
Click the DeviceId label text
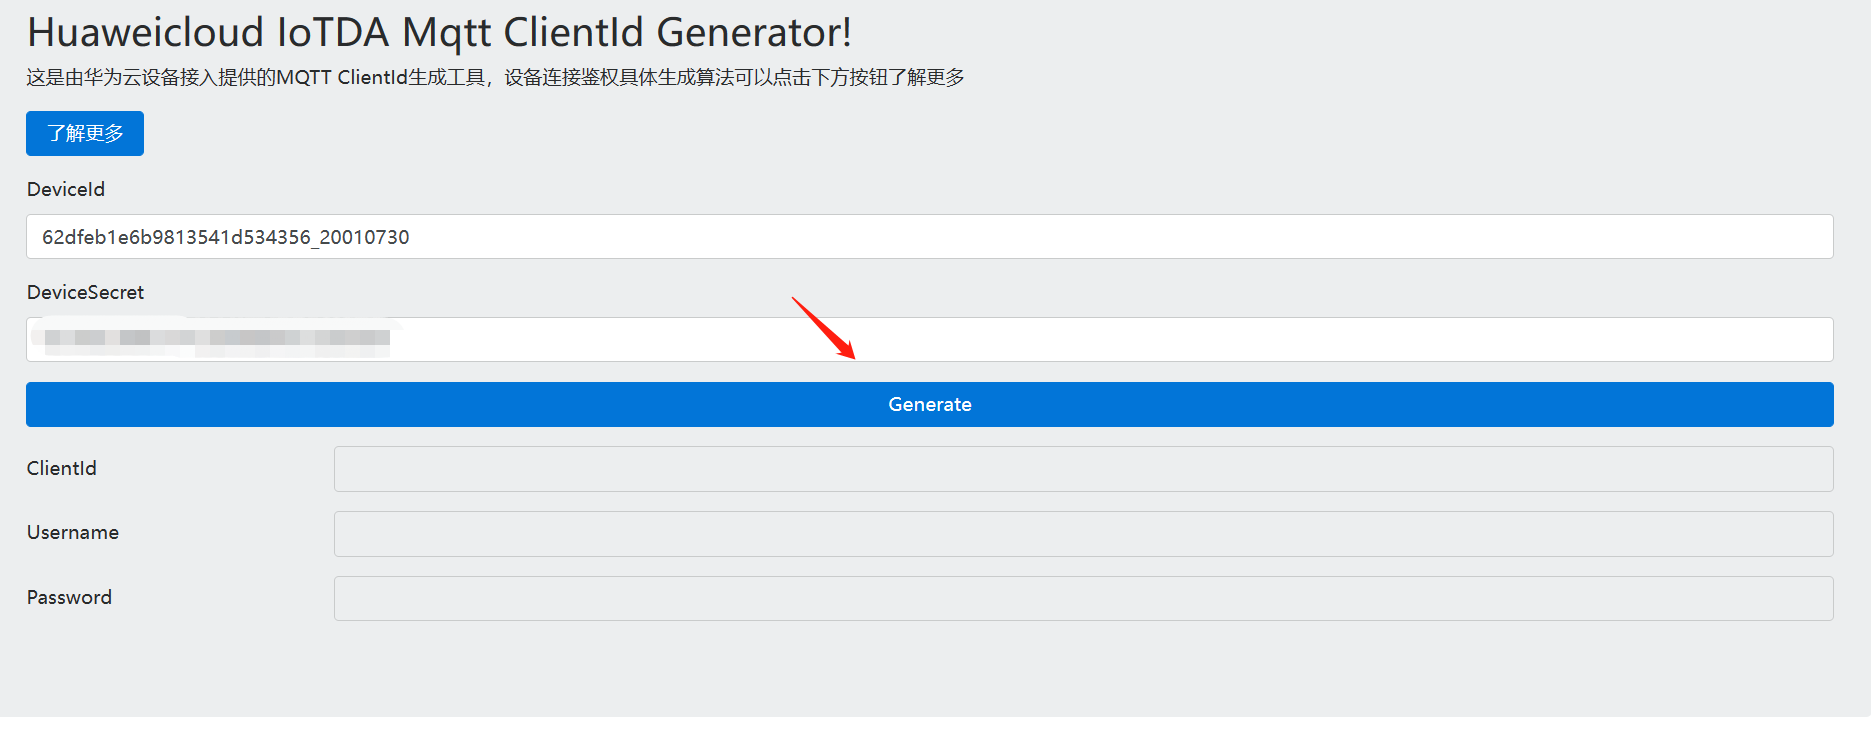tap(66, 190)
